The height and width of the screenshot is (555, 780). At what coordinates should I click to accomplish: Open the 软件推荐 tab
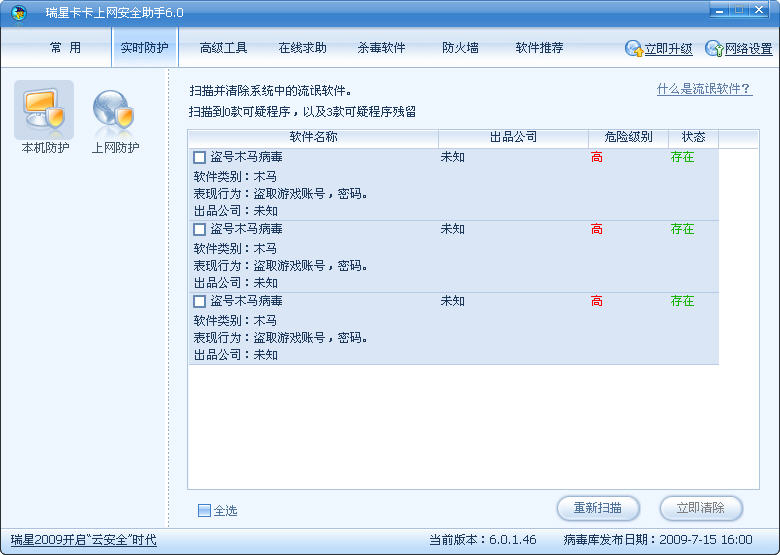tap(539, 48)
